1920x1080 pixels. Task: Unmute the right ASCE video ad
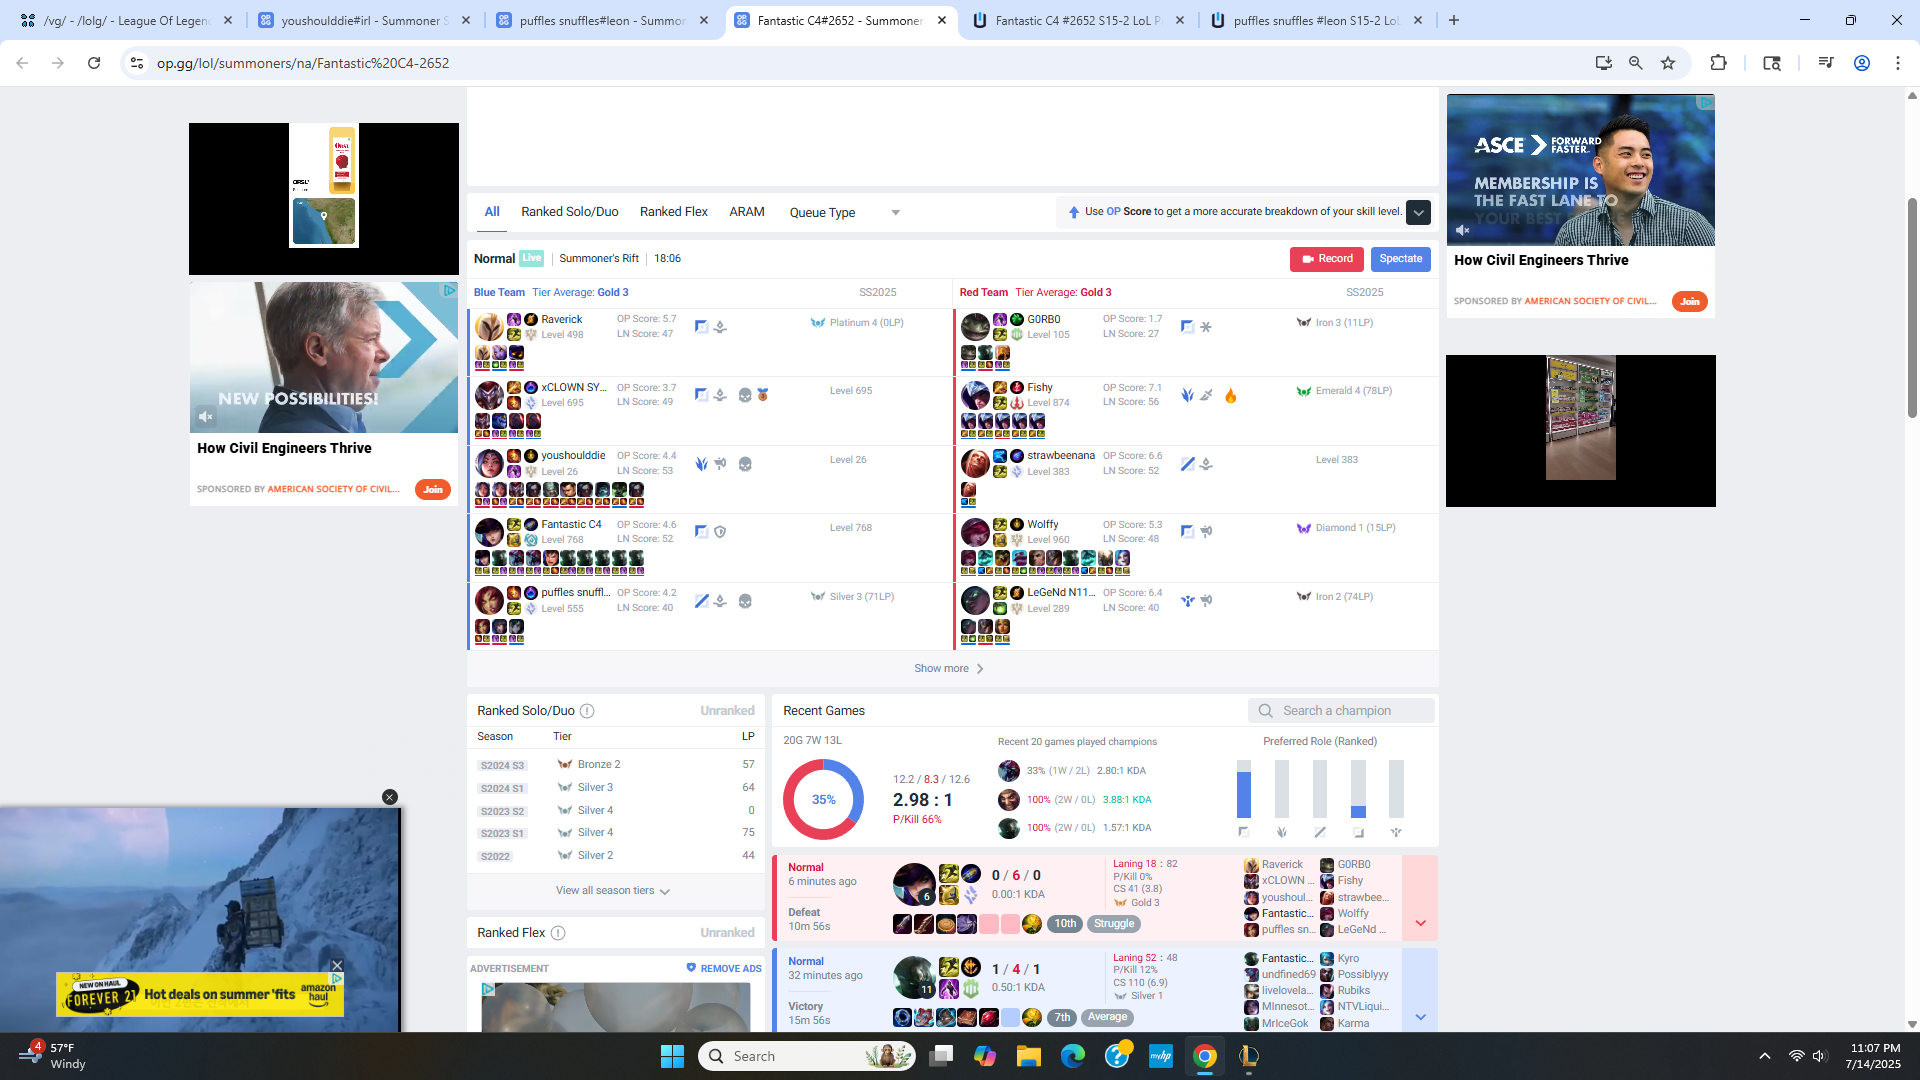tap(1462, 230)
